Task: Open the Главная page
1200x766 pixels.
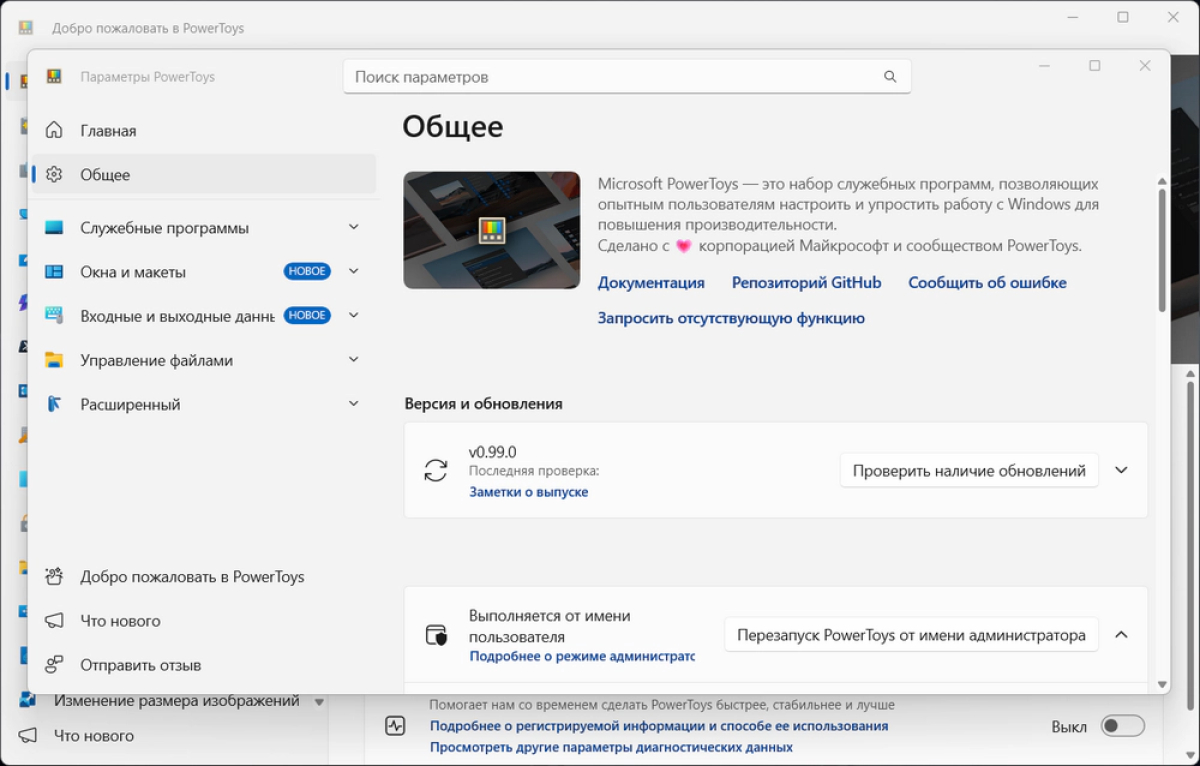Action: click(x=108, y=131)
